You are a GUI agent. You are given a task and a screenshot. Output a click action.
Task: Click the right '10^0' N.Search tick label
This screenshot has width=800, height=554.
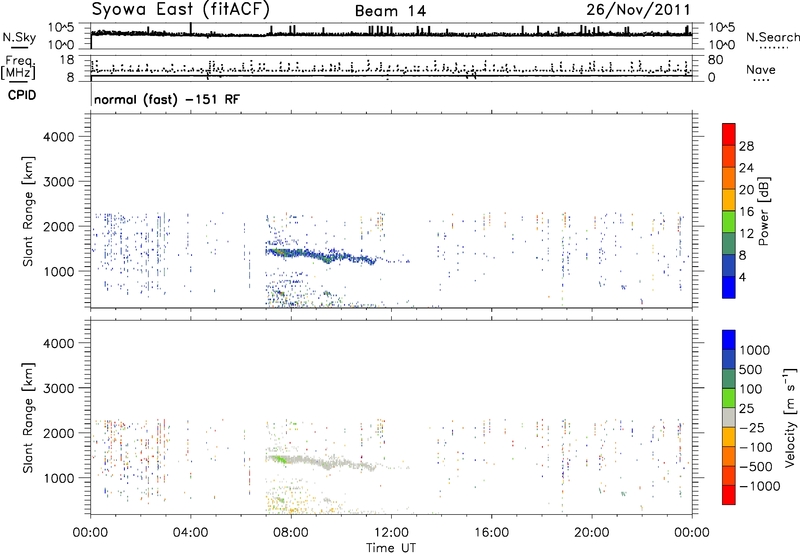(722, 45)
